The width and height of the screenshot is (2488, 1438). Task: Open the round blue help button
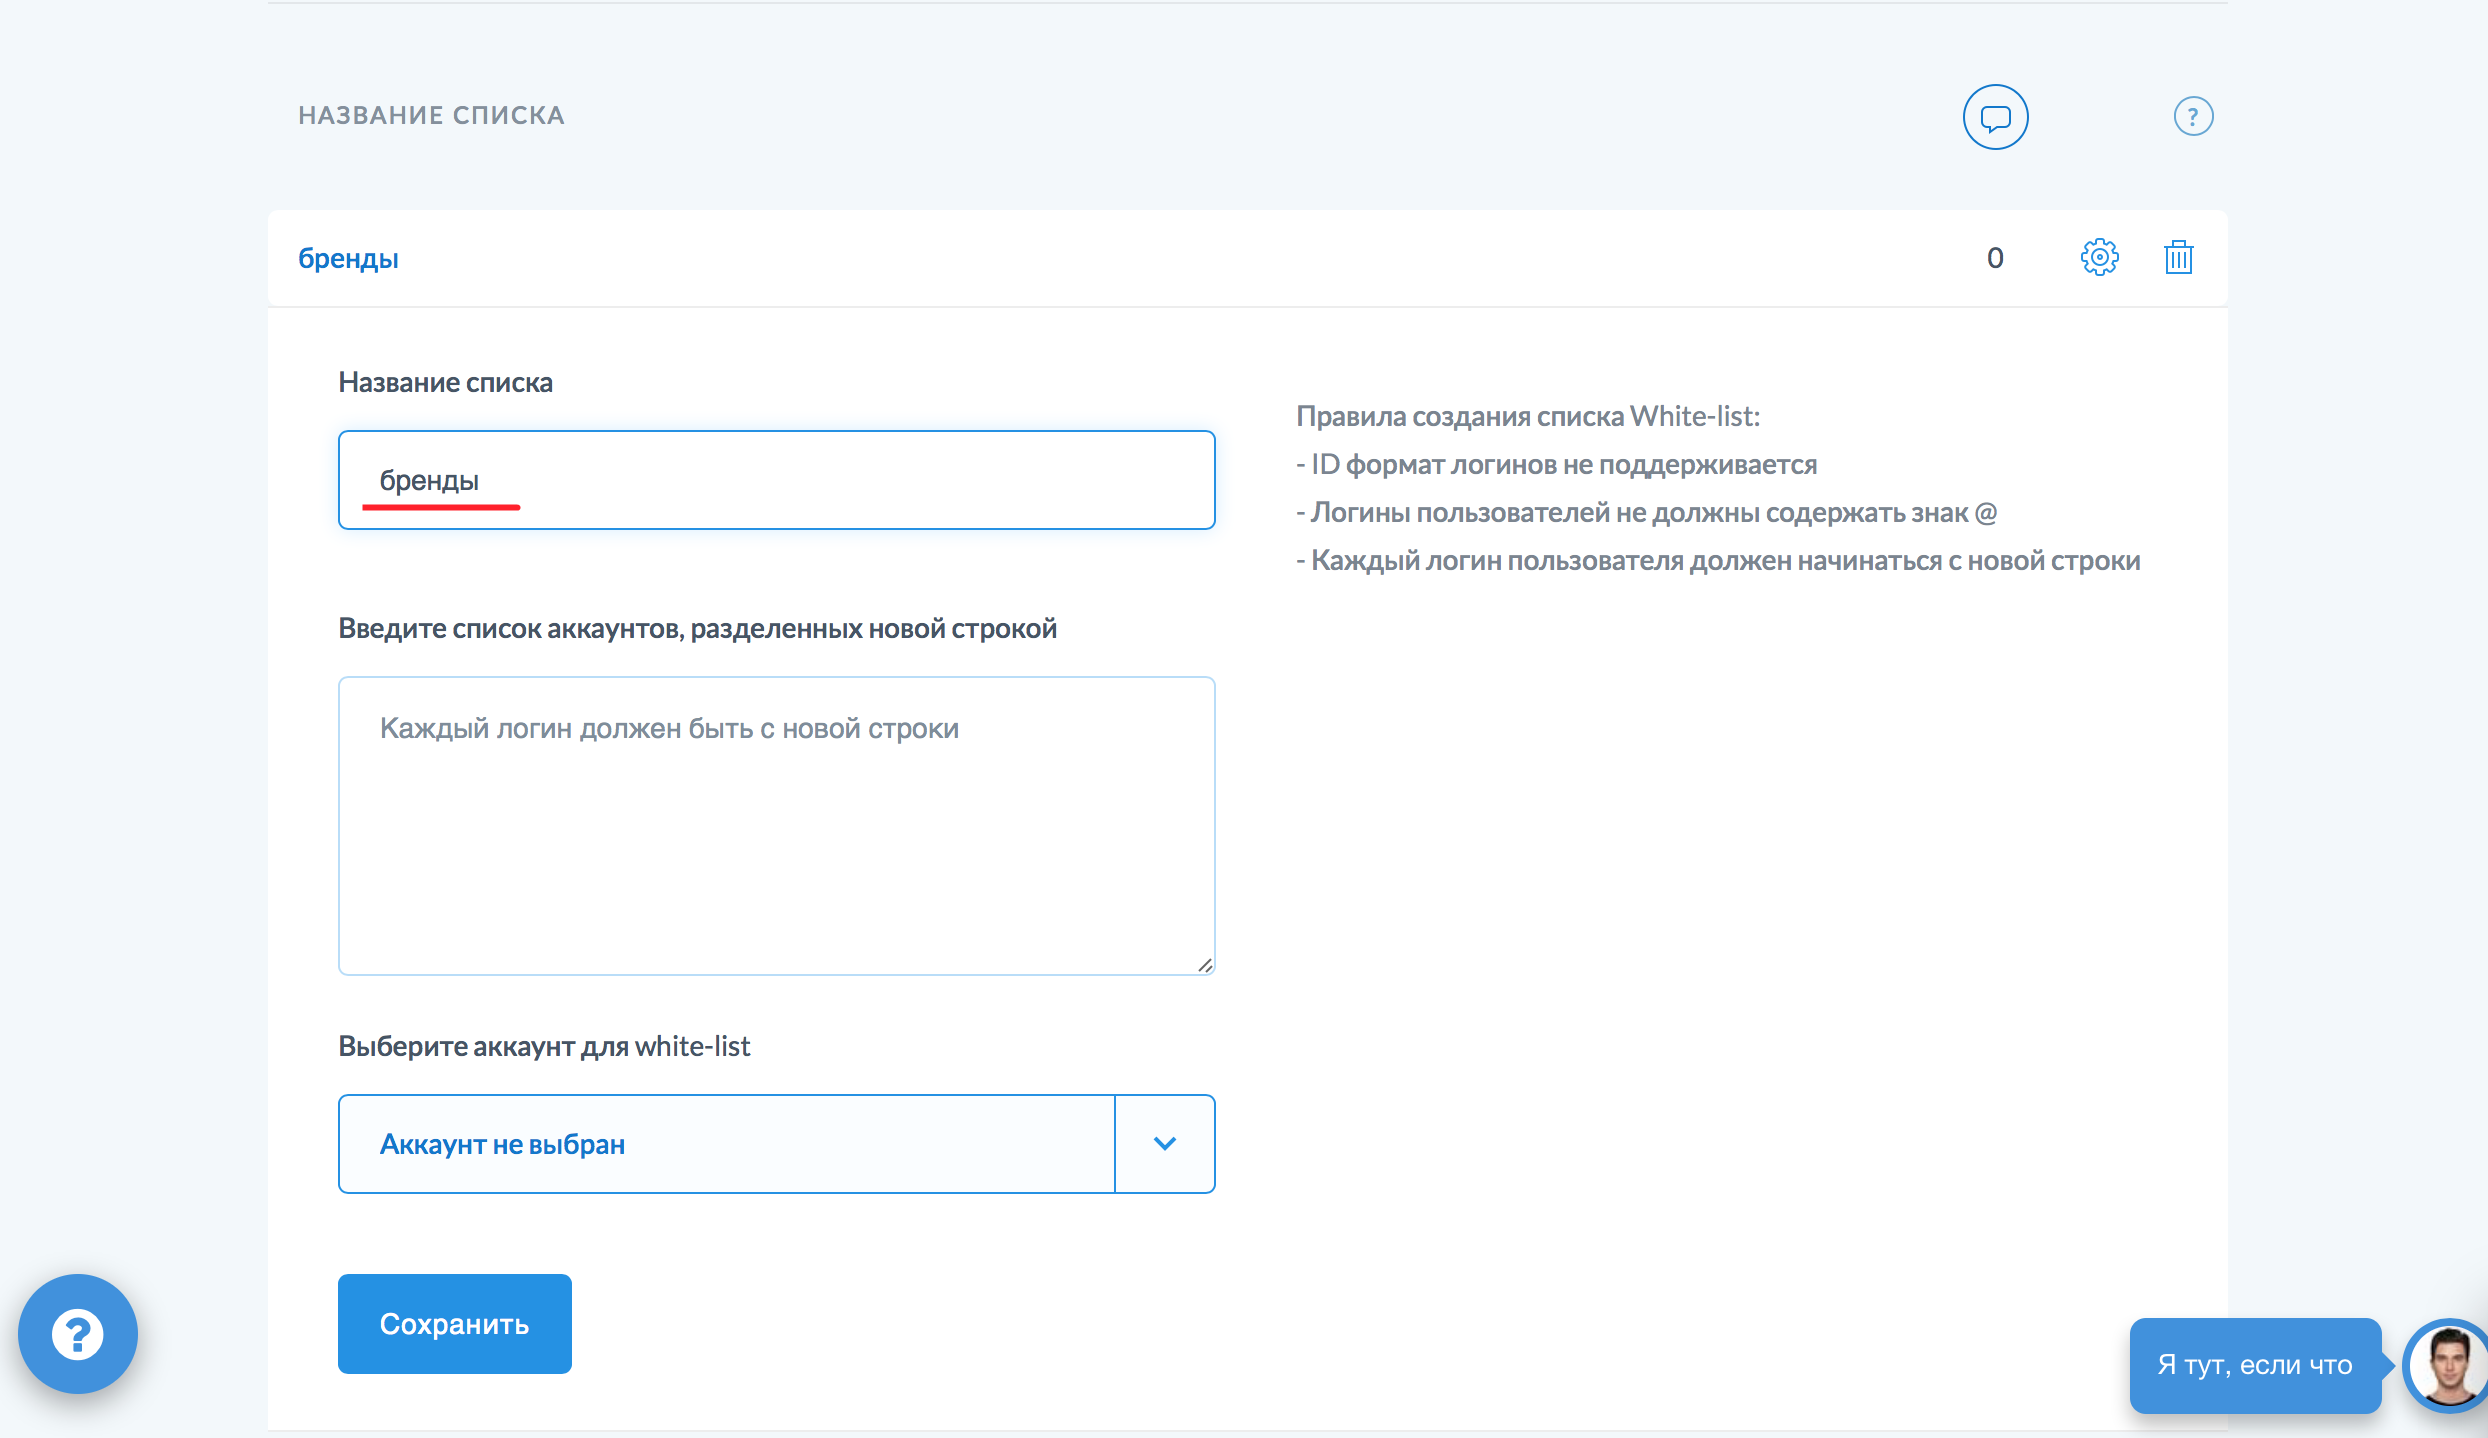pos(78,1333)
